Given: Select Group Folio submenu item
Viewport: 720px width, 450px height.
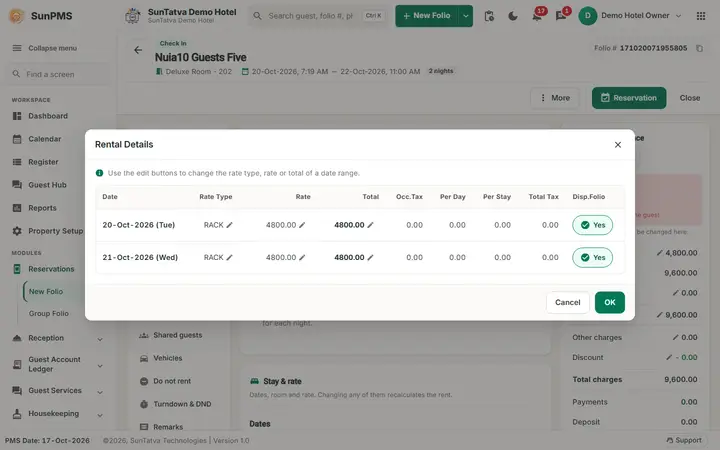Looking at the screenshot, I should point(49,314).
